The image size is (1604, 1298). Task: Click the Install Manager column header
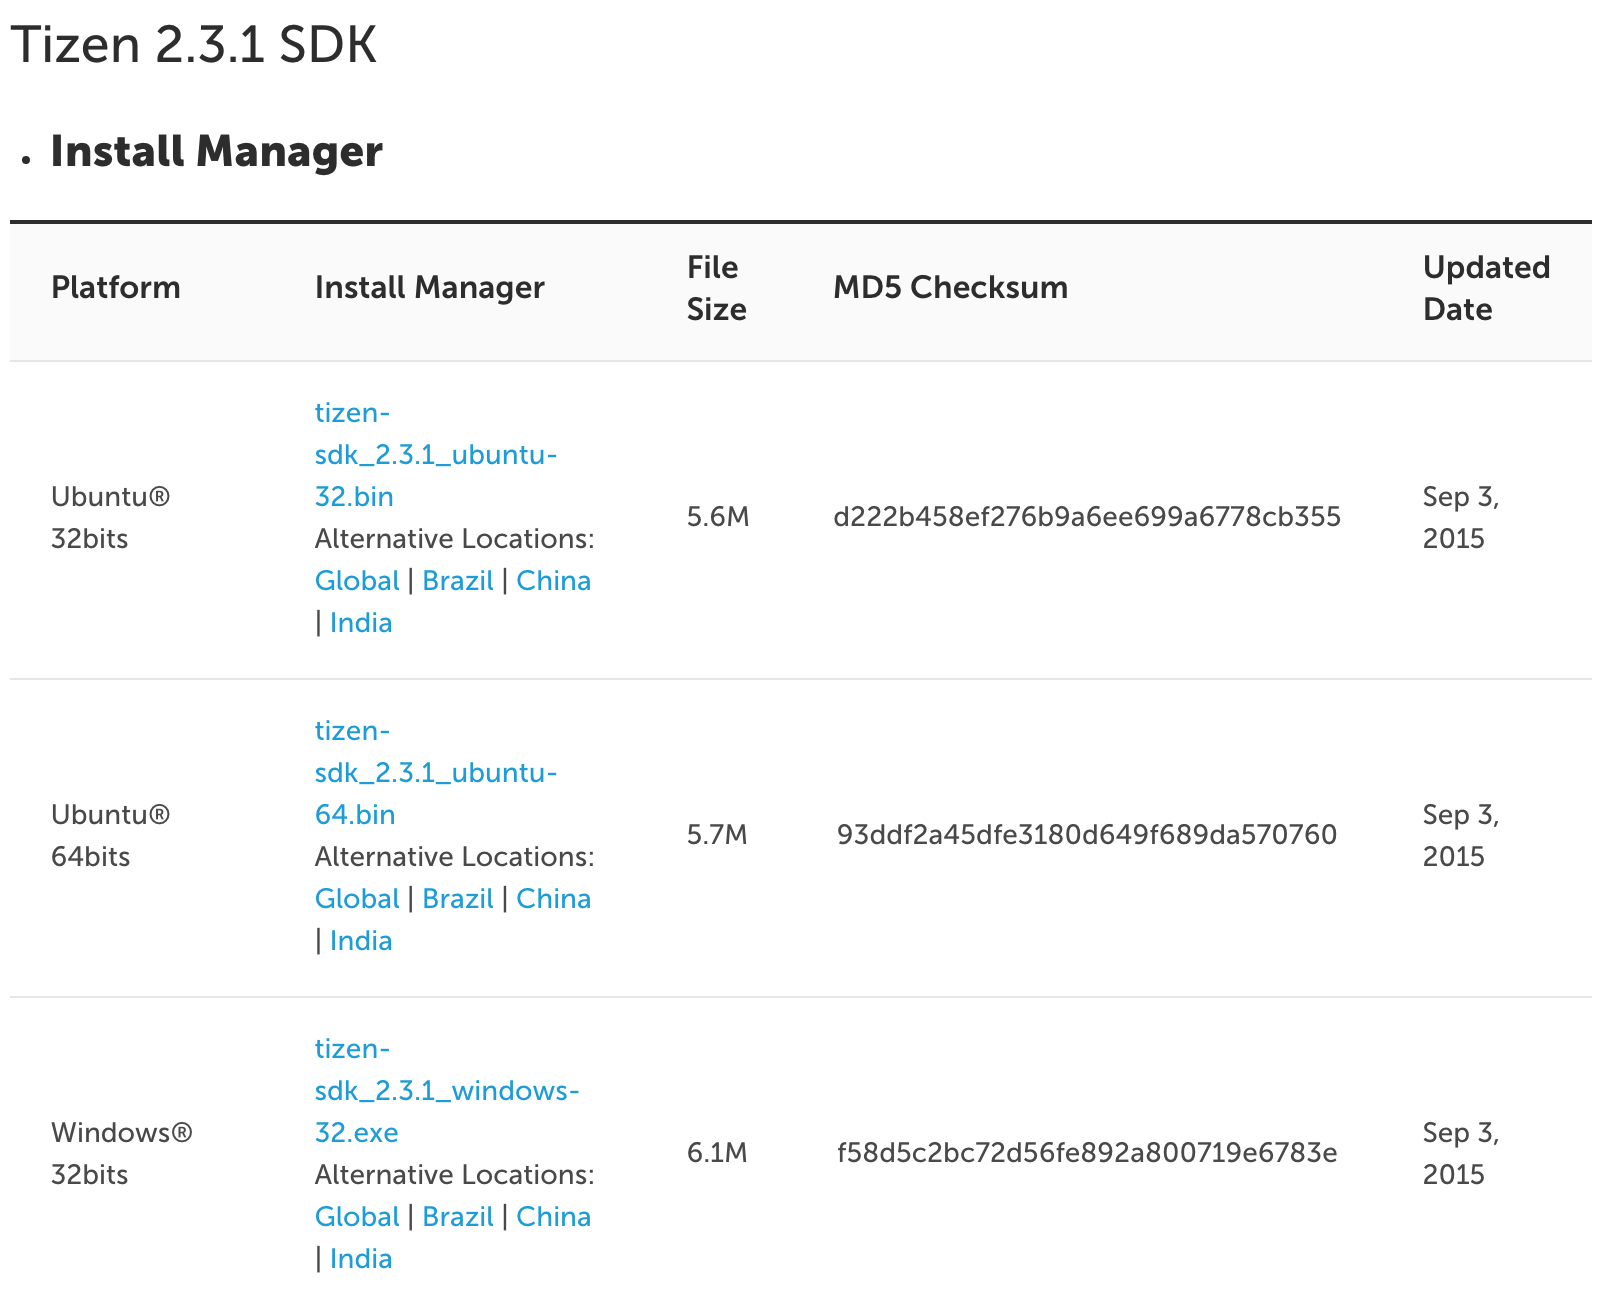[430, 288]
